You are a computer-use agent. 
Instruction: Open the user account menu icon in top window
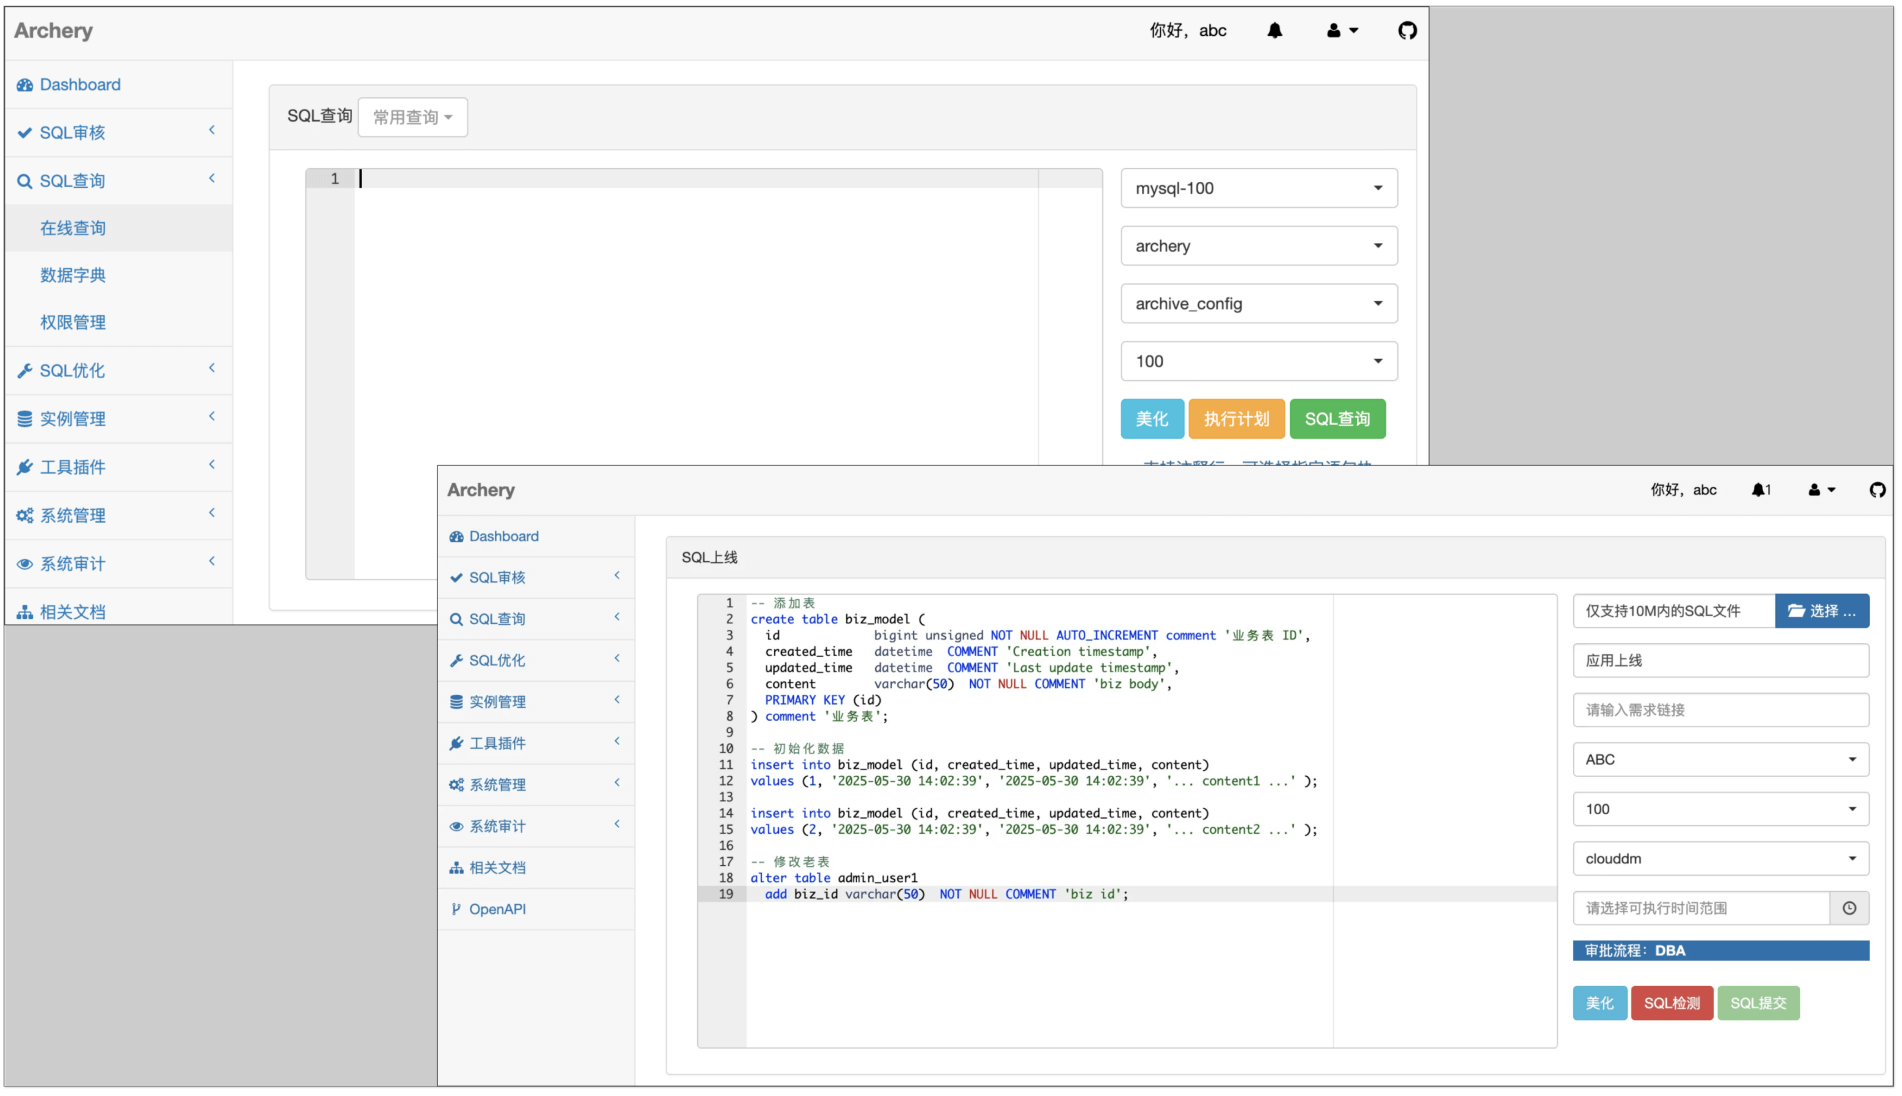tap(1341, 31)
